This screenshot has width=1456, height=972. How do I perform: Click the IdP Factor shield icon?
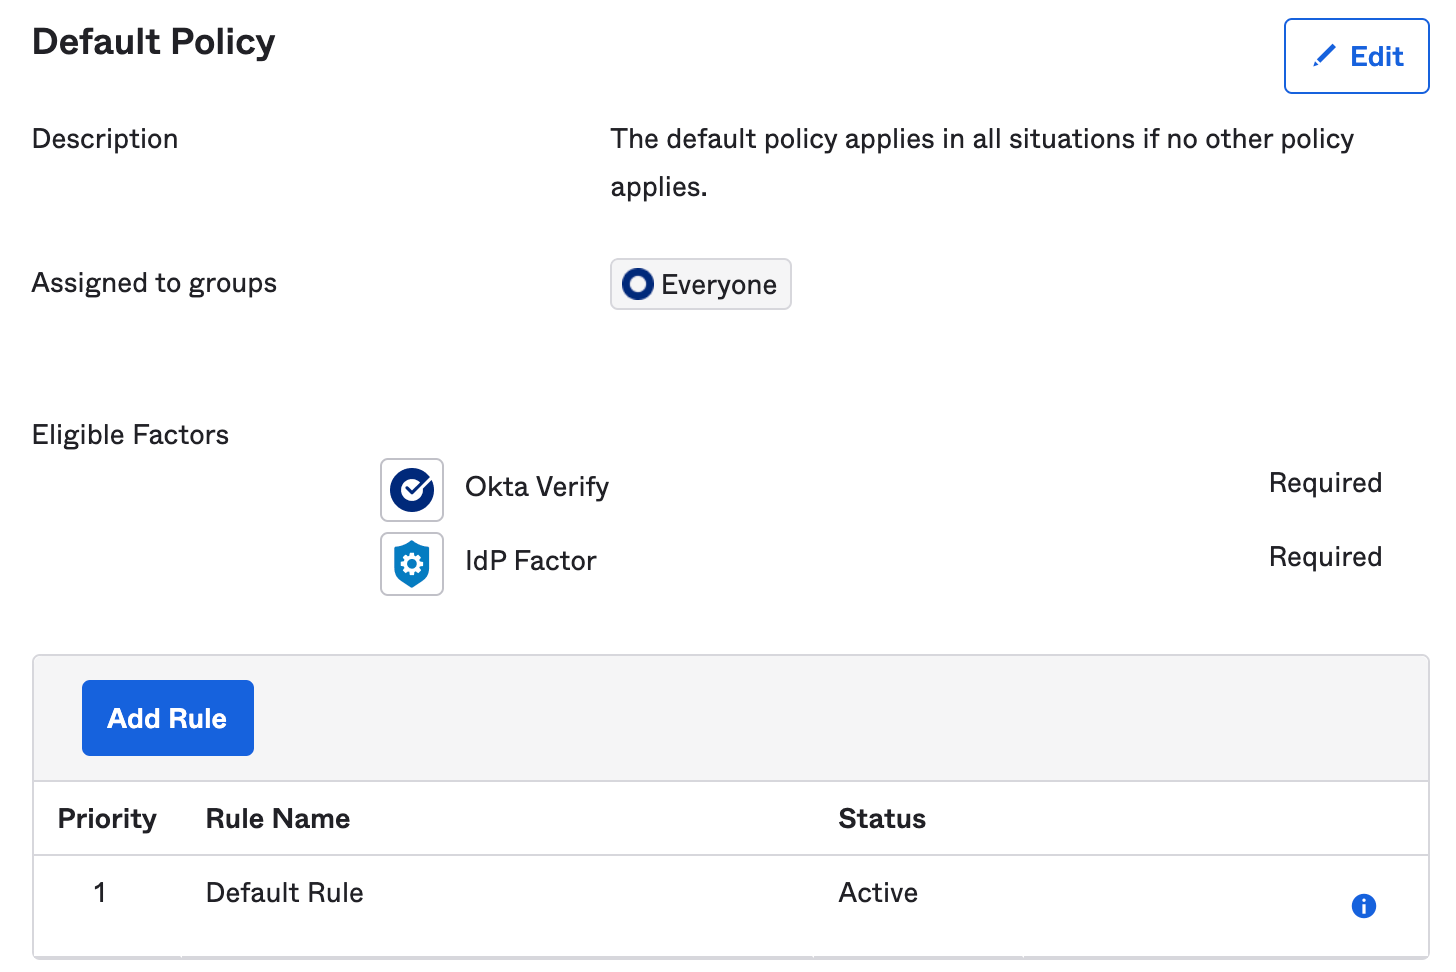tap(412, 564)
